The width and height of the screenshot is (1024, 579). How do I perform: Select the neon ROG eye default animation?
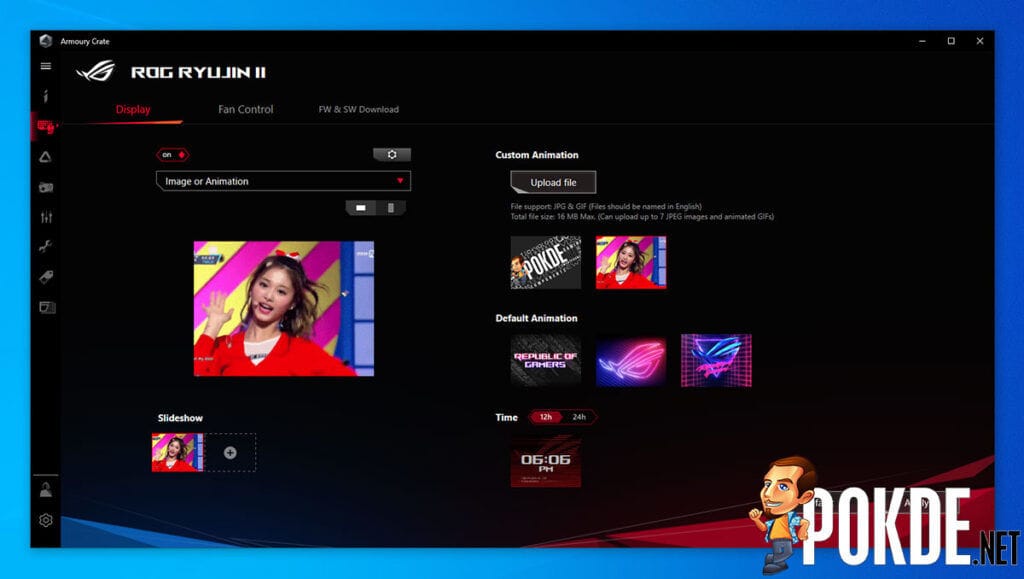[631, 360]
